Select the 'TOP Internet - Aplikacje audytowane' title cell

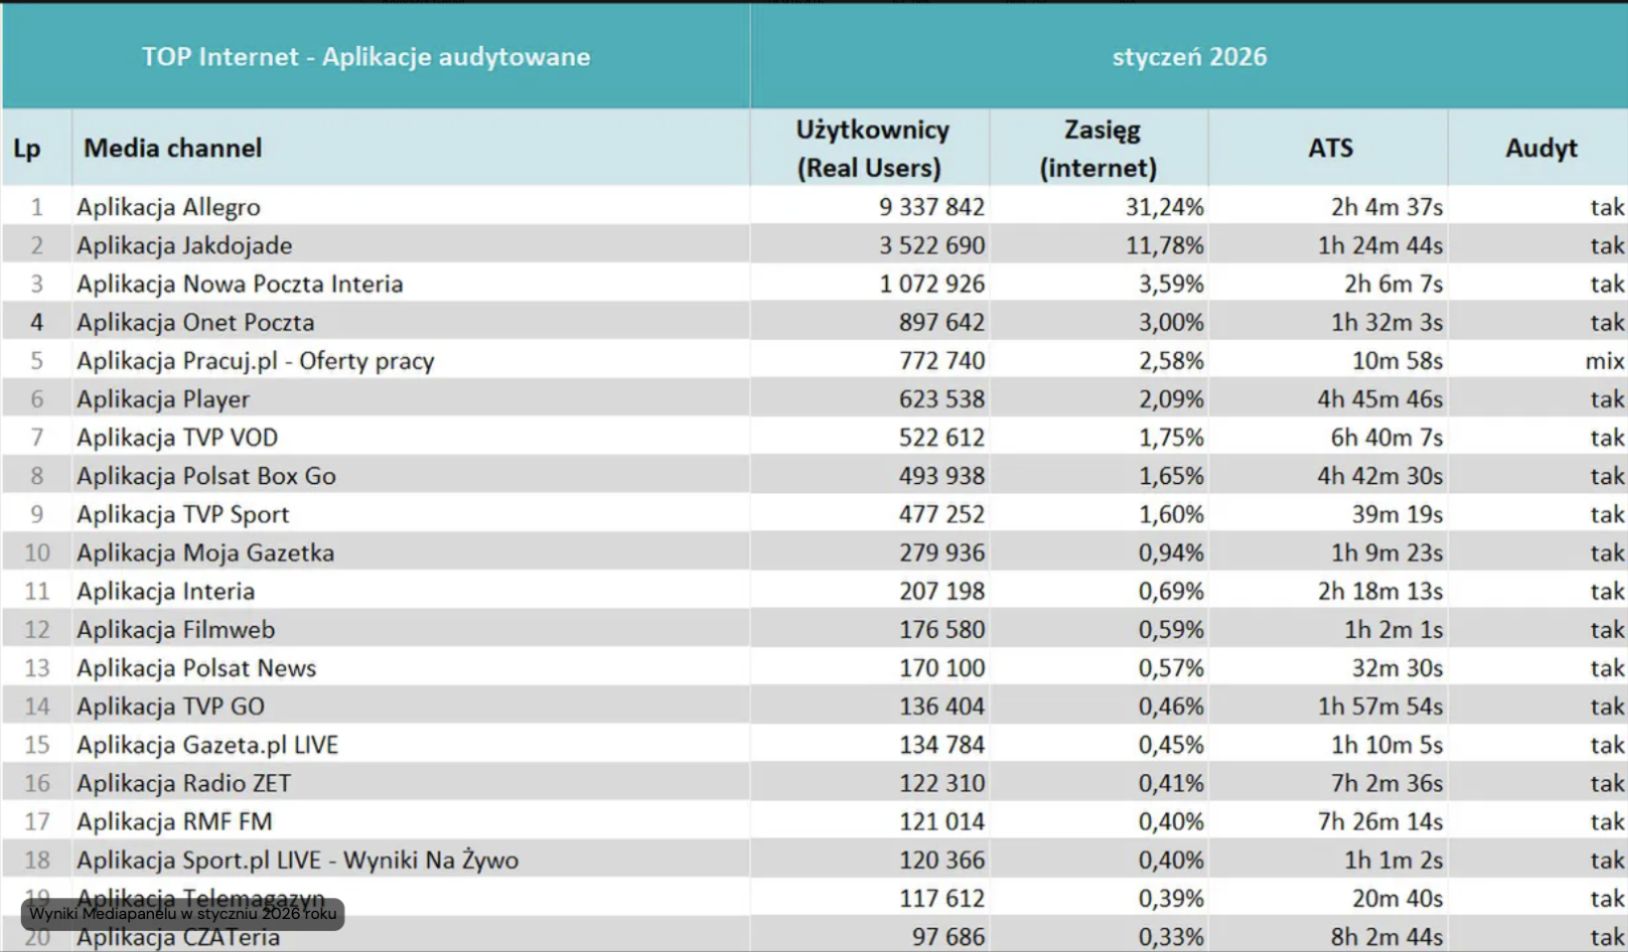tap(367, 56)
